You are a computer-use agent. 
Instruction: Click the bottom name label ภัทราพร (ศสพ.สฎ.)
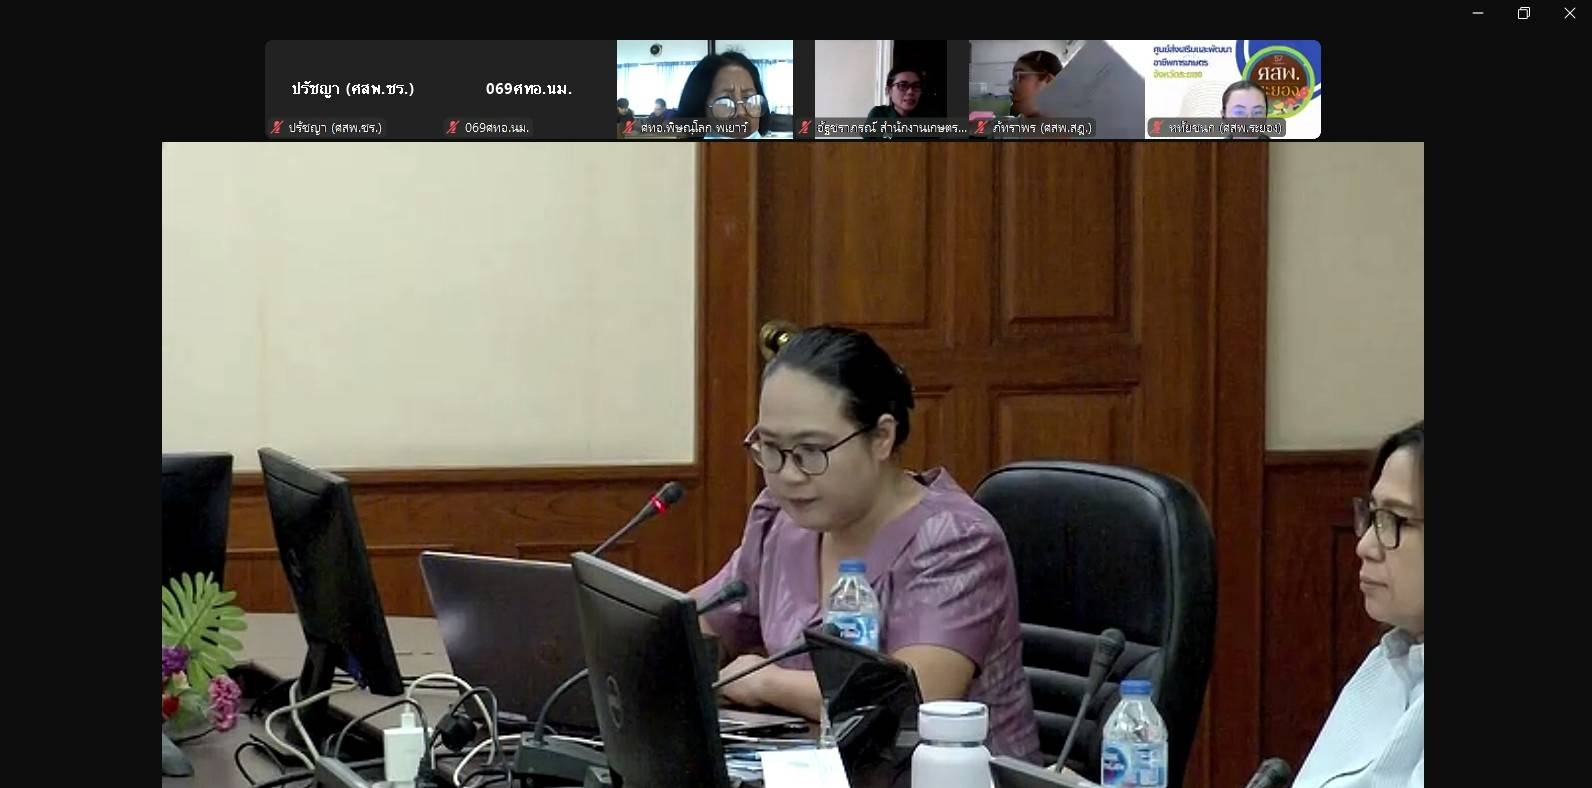(1042, 128)
